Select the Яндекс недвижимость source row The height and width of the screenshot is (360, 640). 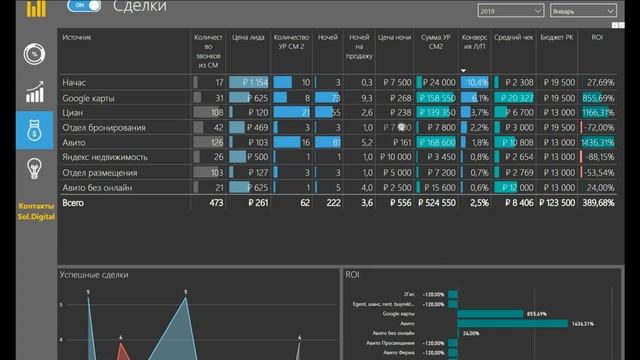pyautogui.click(x=338, y=157)
